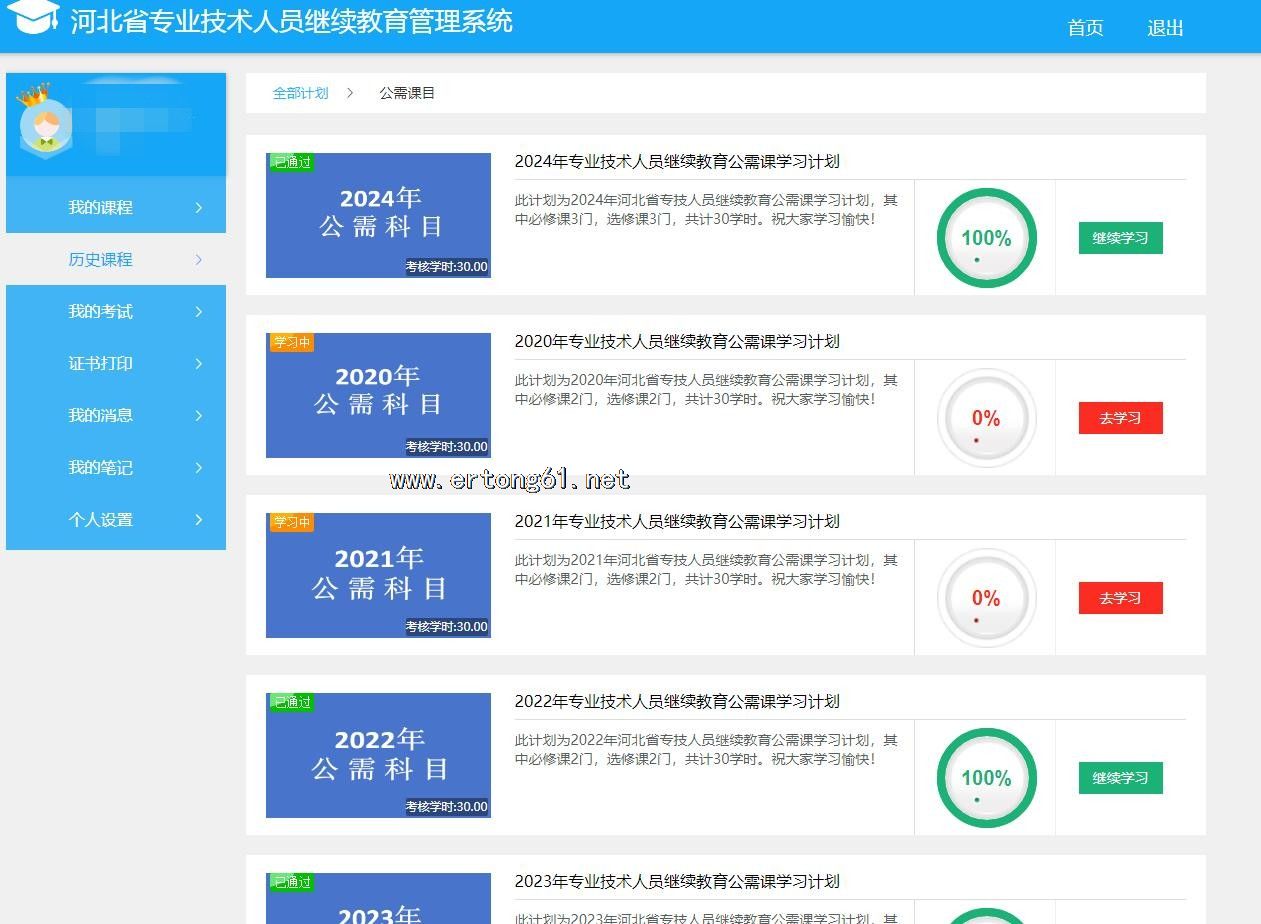Open 2023年专业技术人员继续教育公需课学习计划 title
Screen dimensions: 1261x924
676,881
